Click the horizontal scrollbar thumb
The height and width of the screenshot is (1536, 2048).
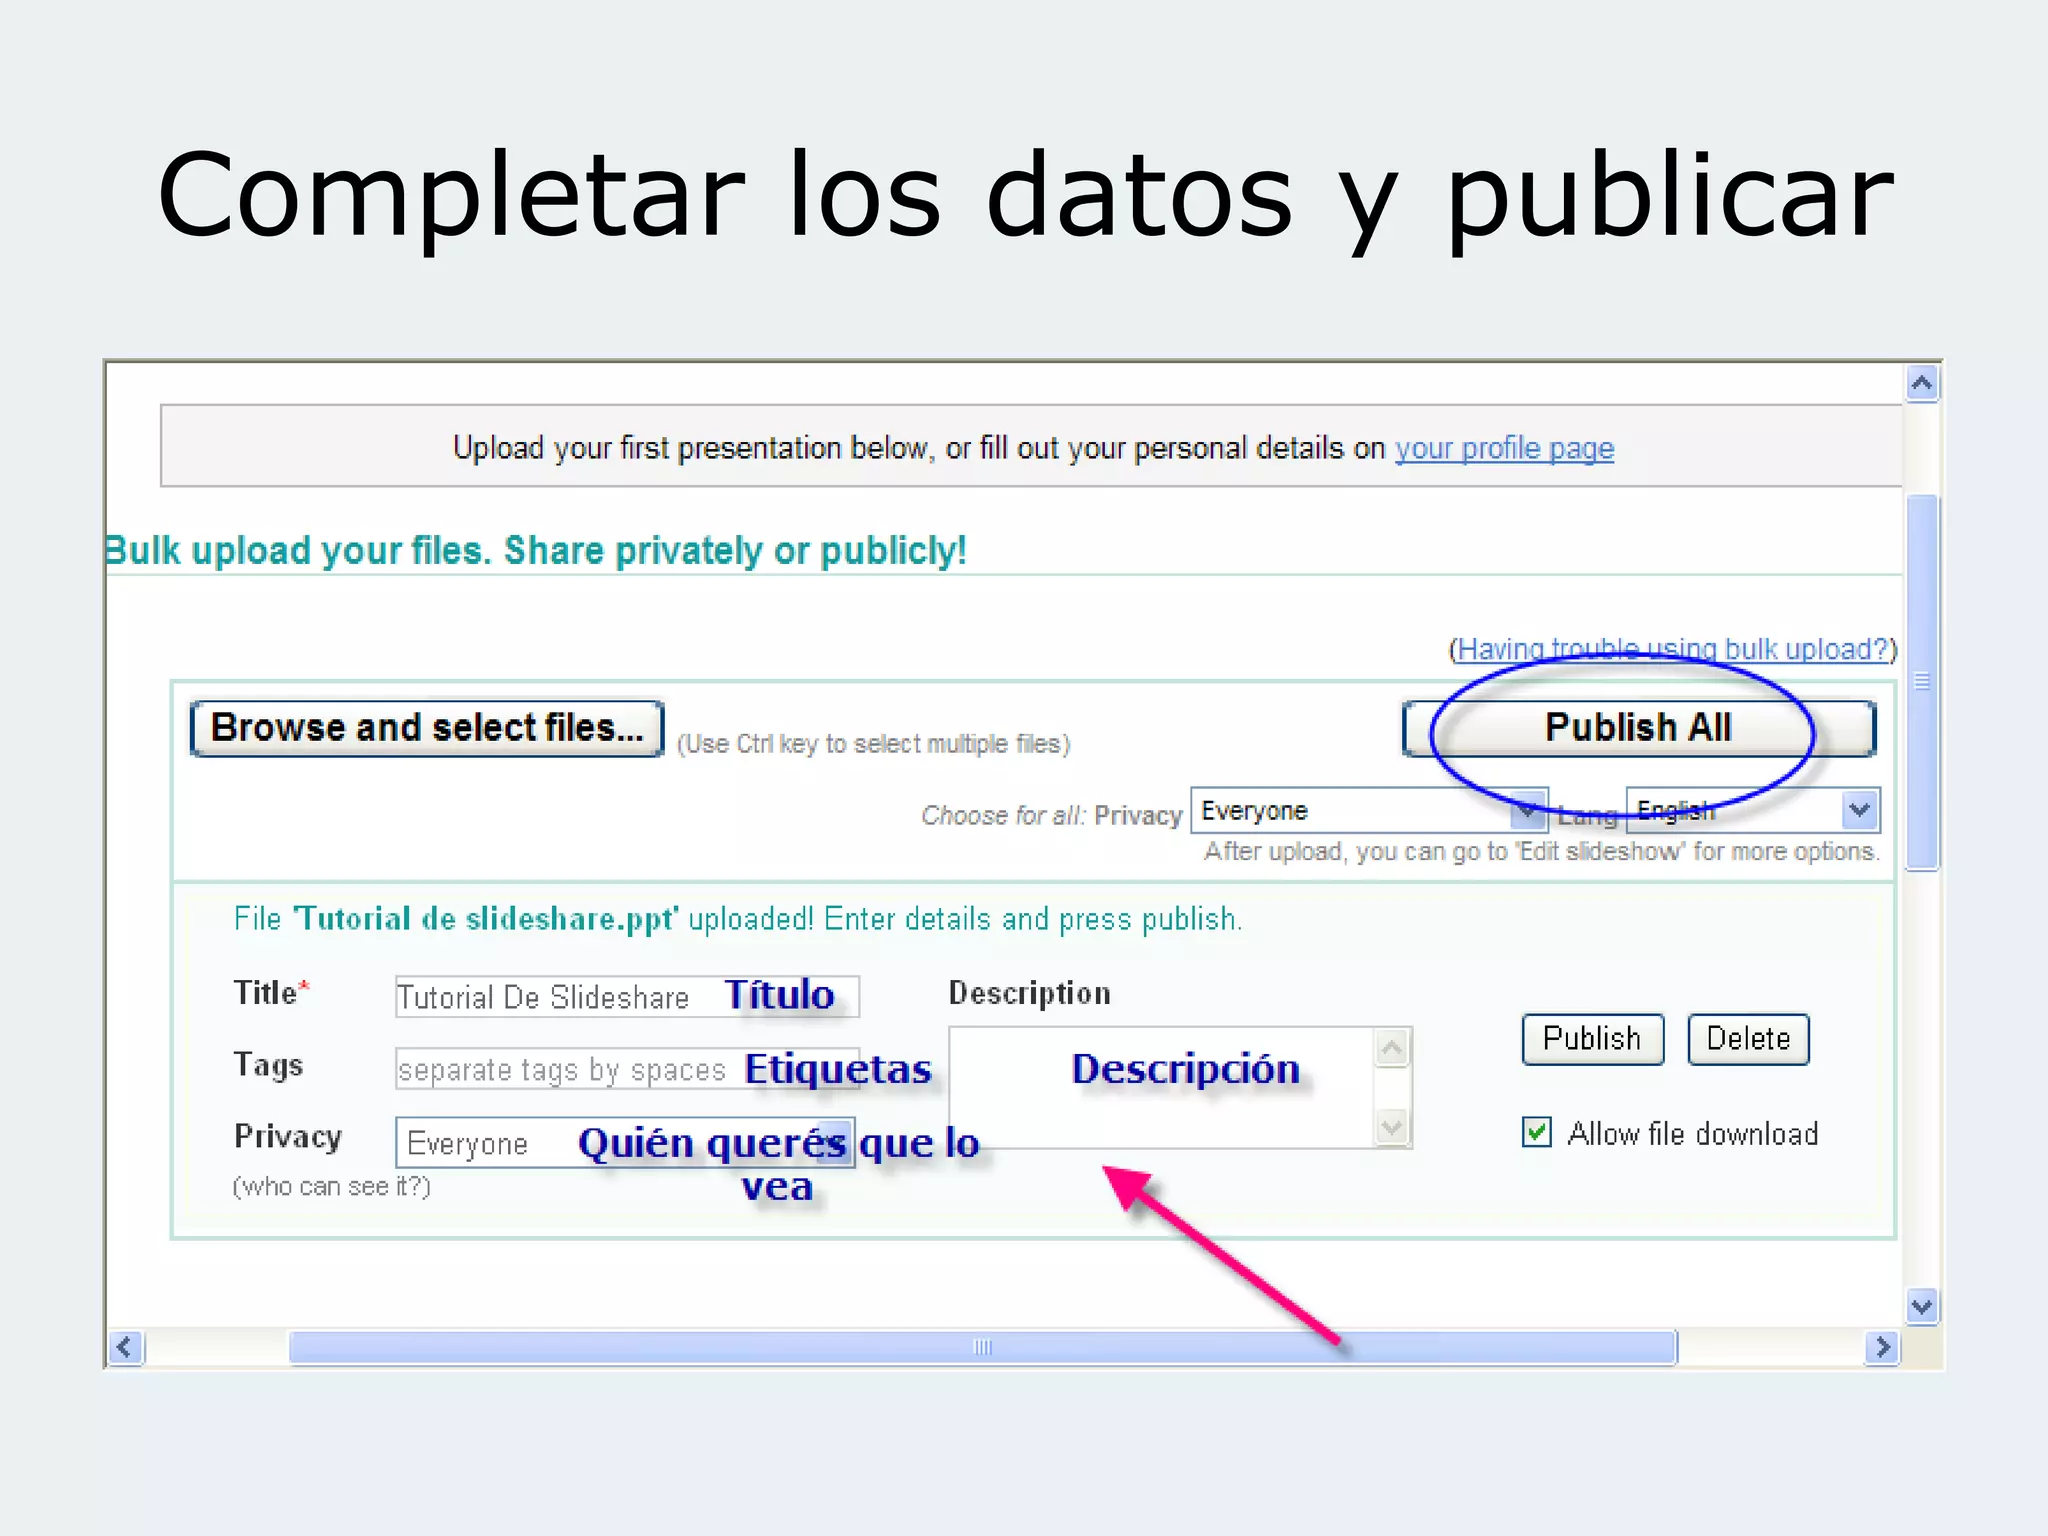[983, 1347]
